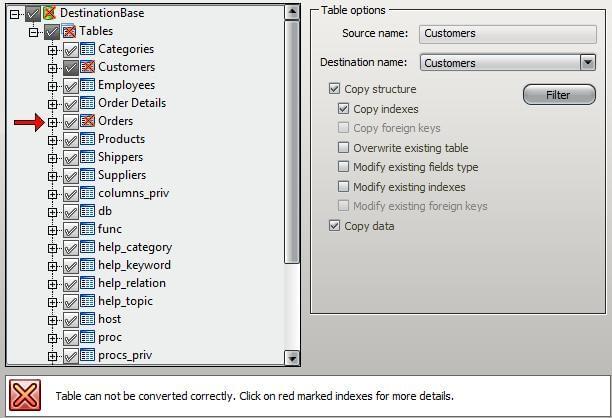612x418 pixels.
Task: Select the columns_priv table row
Action: pos(133,193)
